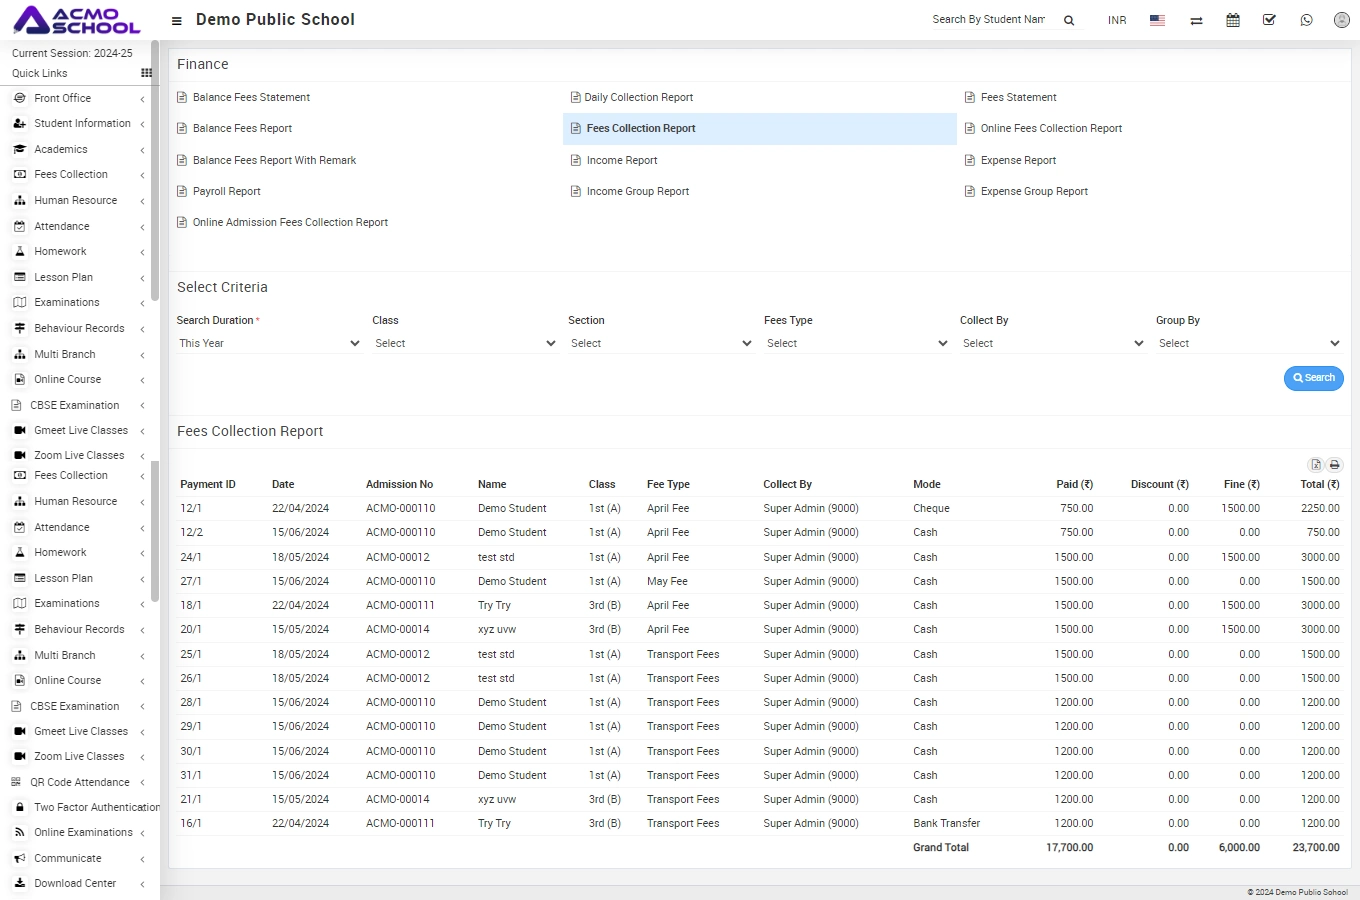Click the Search By Student Name field

click(989, 20)
